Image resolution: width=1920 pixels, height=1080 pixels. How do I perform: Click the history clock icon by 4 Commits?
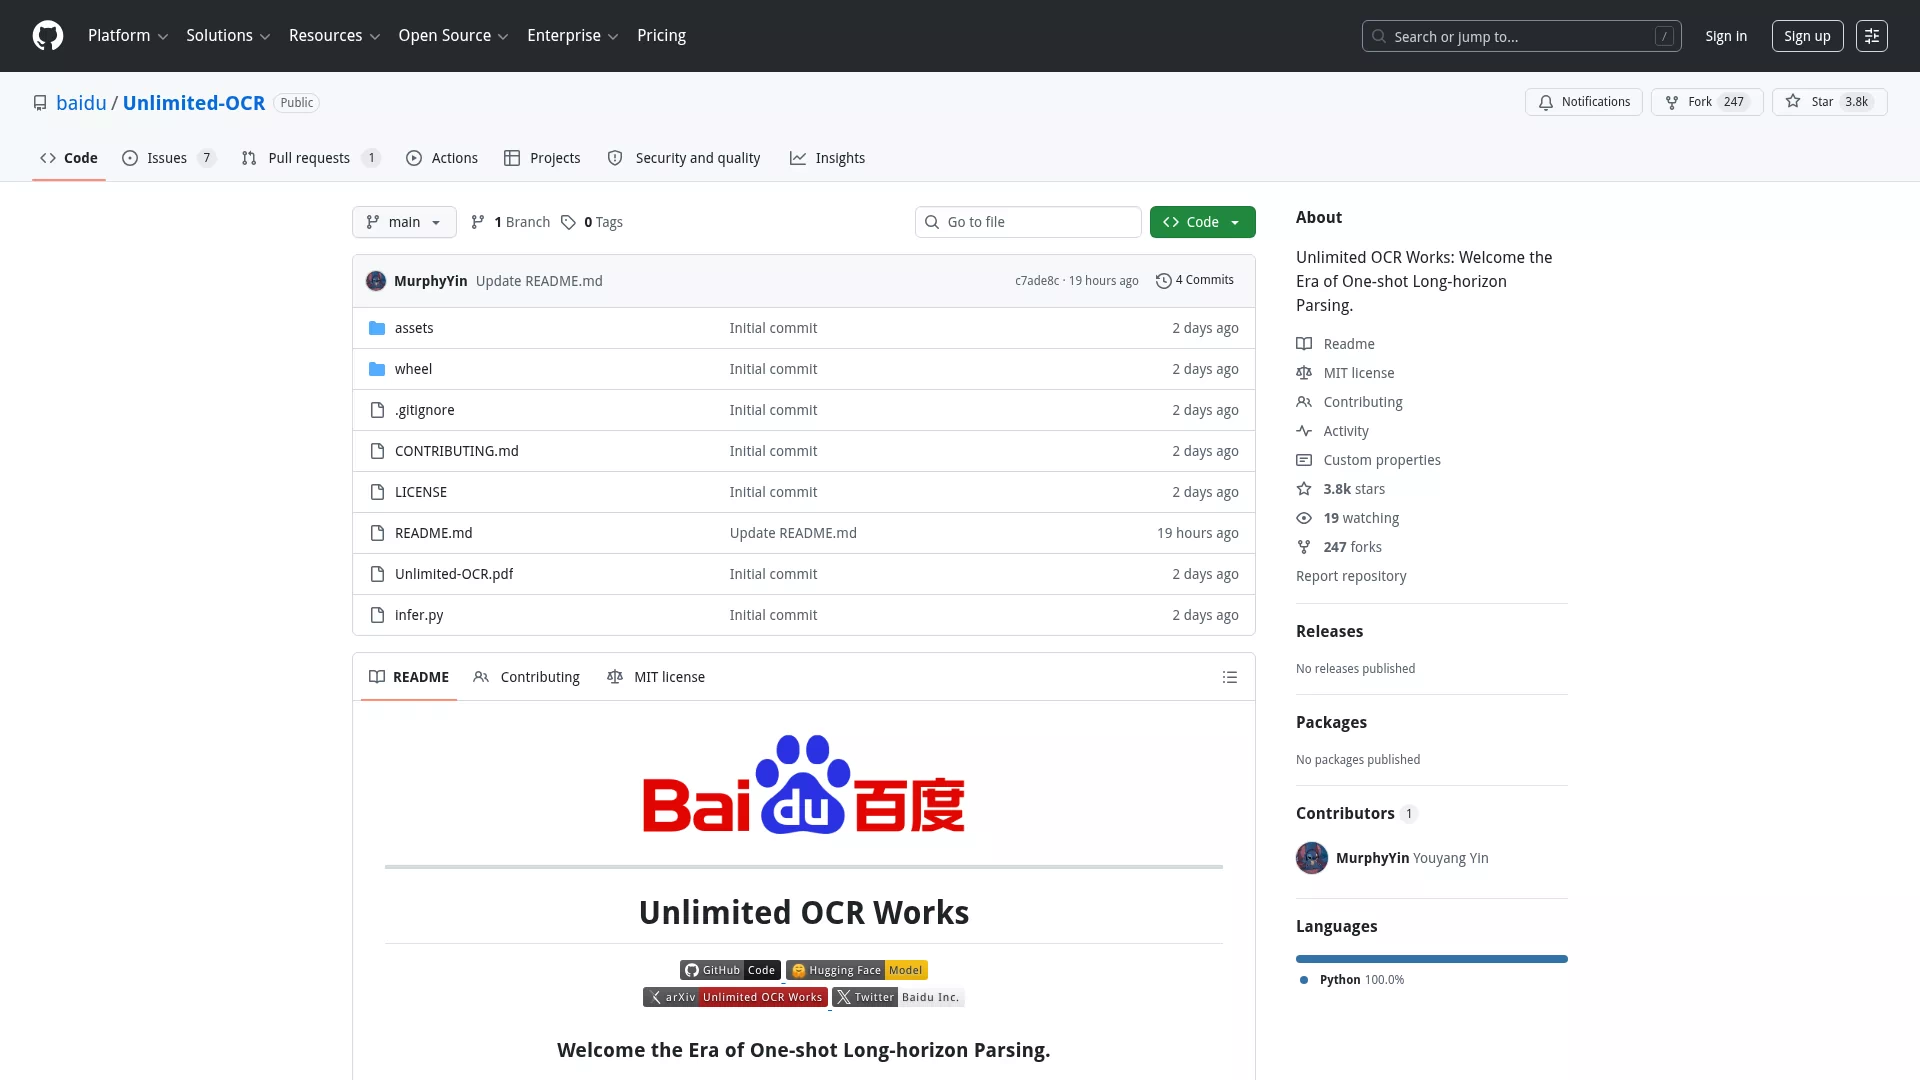pyautogui.click(x=1164, y=281)
